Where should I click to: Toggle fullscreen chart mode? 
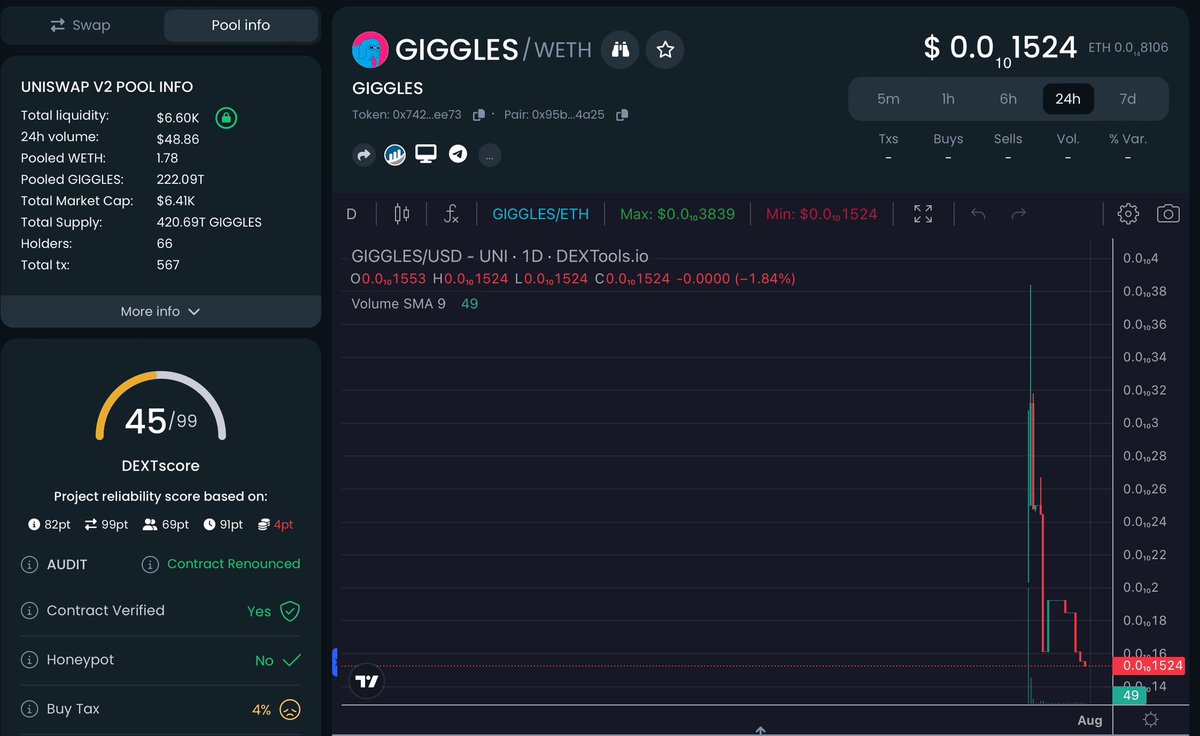(923, 214)
